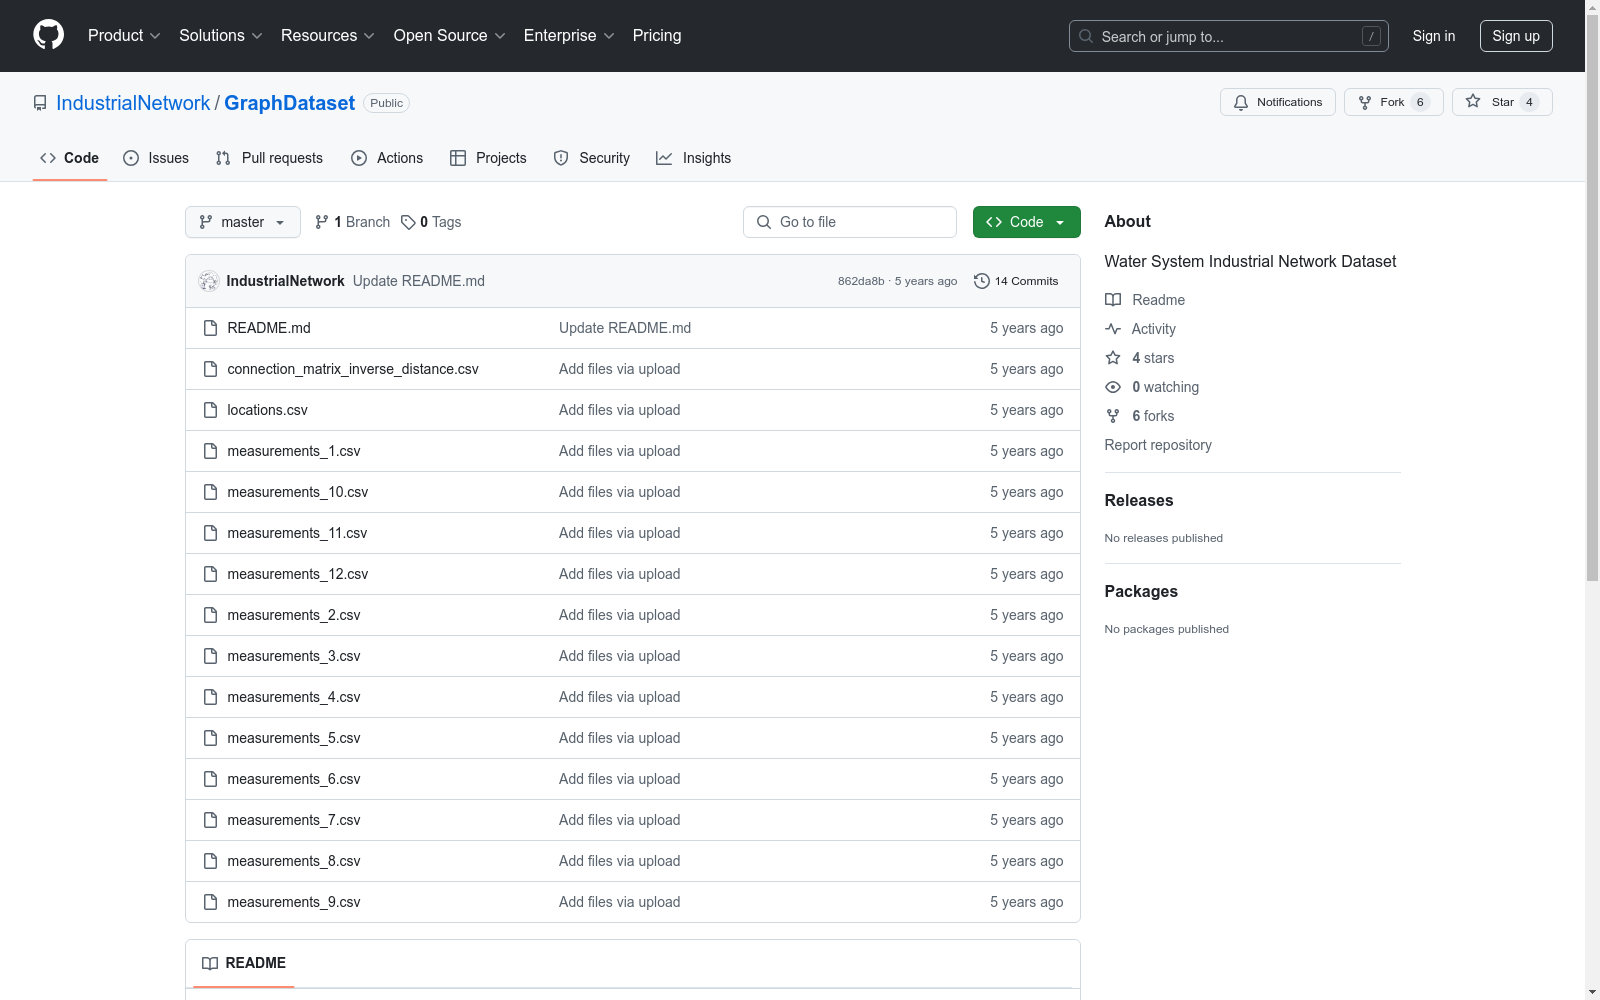Image resolution: width=1600 pixels, height=1000 pixels.
Task: Switch to the Issues tab
Action: point(156,158)
